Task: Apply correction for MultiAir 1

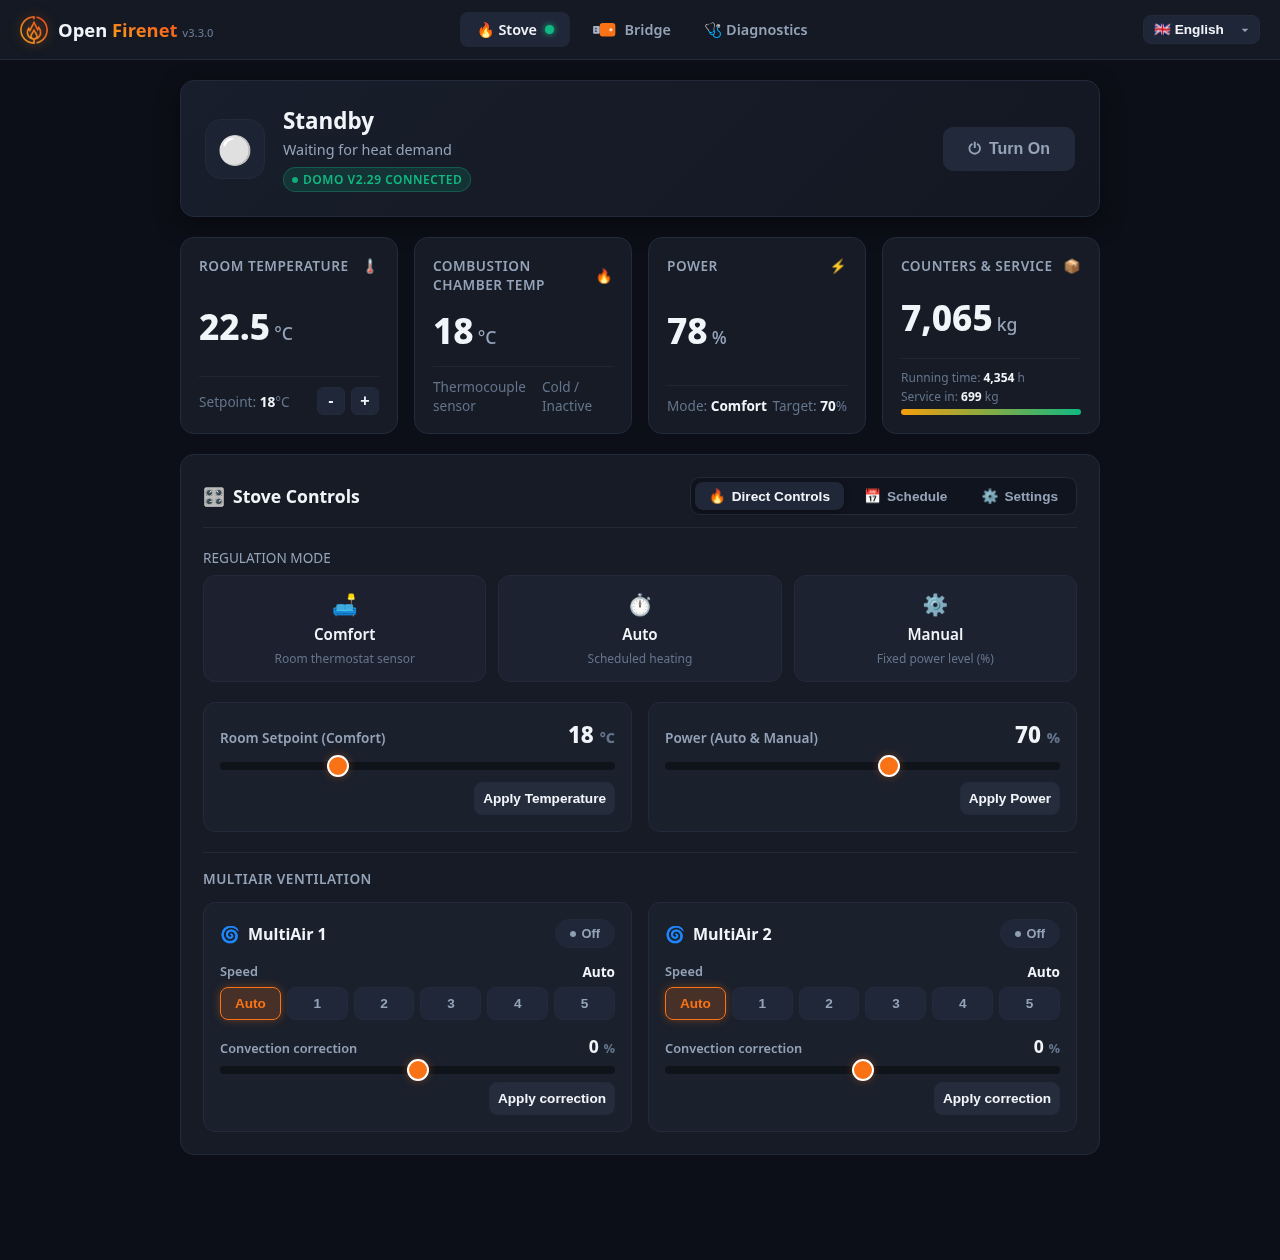Action: (552, 1099)
